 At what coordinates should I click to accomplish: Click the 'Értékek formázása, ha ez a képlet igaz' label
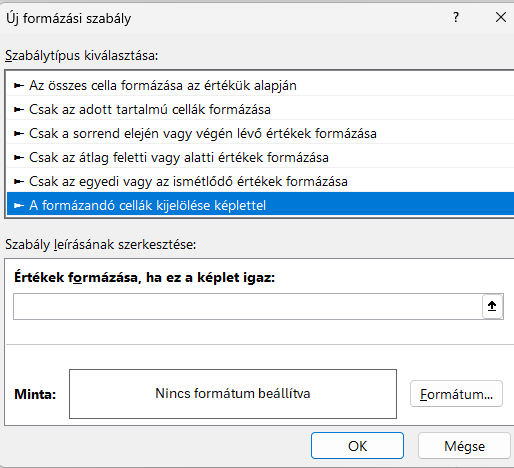point(144,277)
